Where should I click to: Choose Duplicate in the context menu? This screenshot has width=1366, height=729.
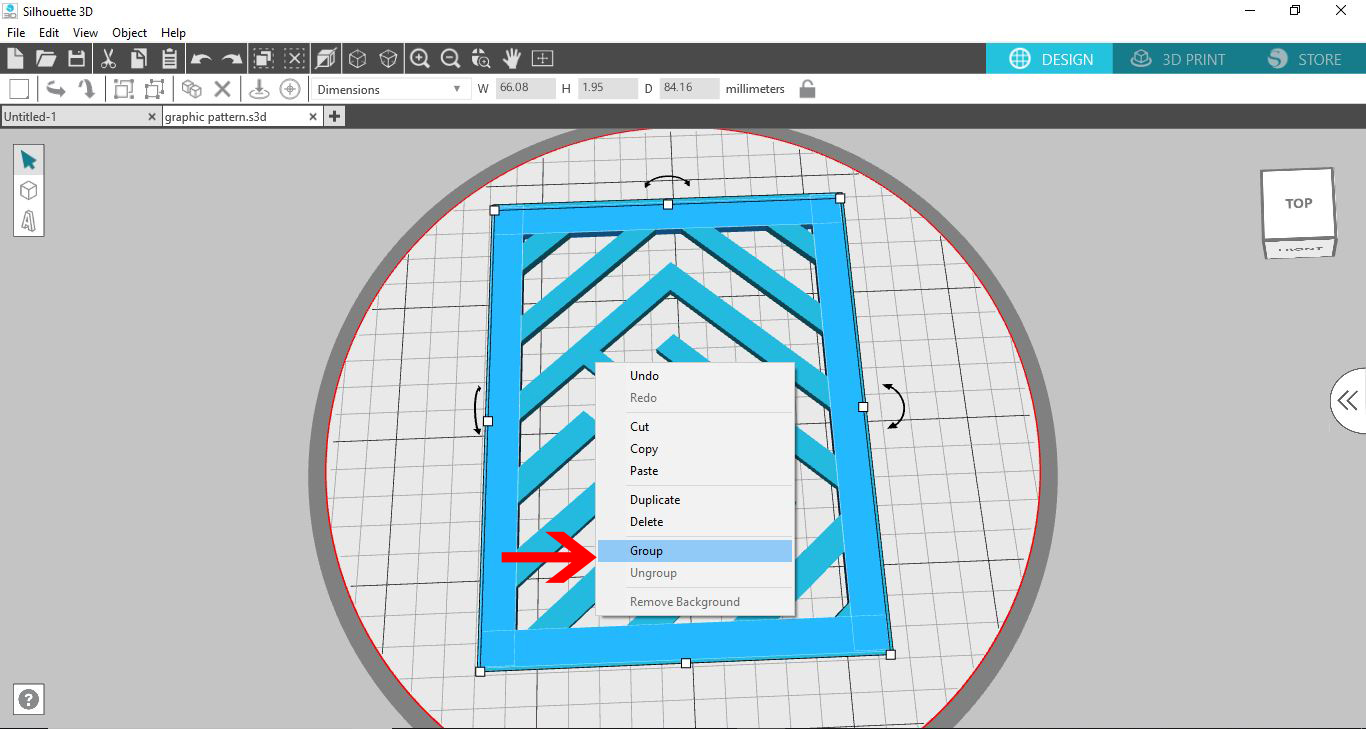pos(695,500)
